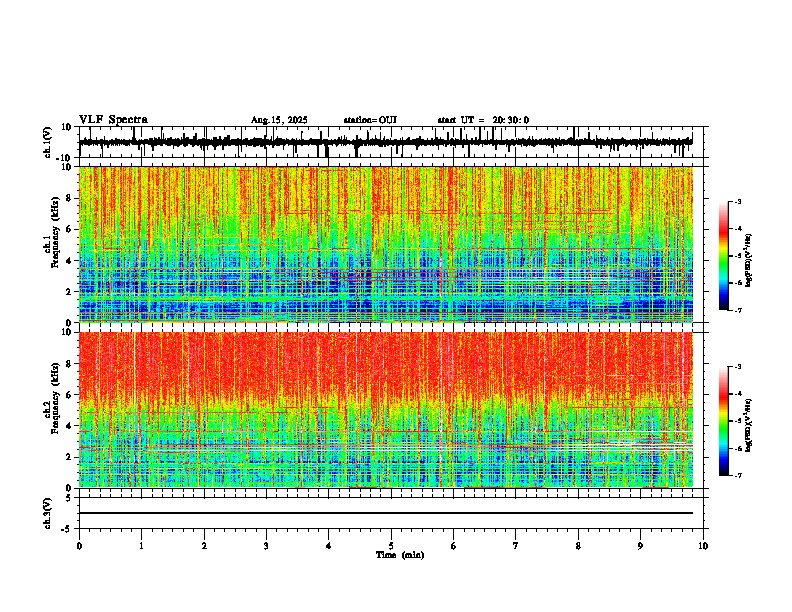Click time axis tick label "5"
Viewport: 792px width, 612px height.
[391, 546]
